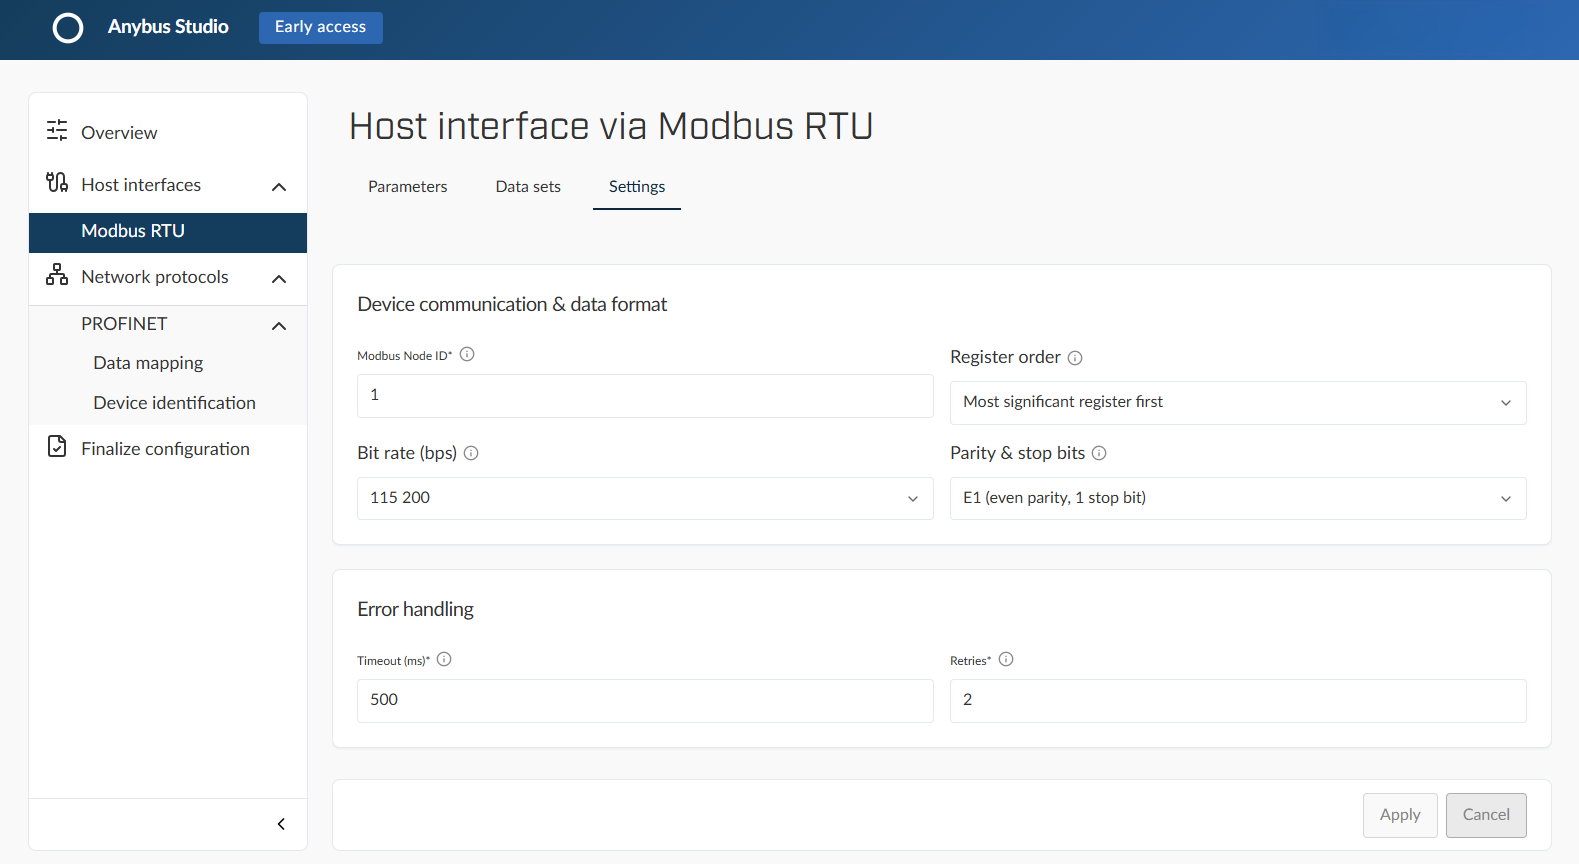Click the Device communication & data format heading
1579x864 pixels.
coord(512,304)
